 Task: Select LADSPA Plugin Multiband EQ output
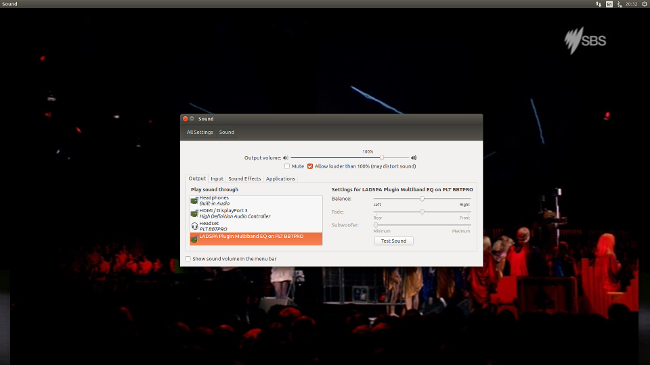(x=256, y=239)
